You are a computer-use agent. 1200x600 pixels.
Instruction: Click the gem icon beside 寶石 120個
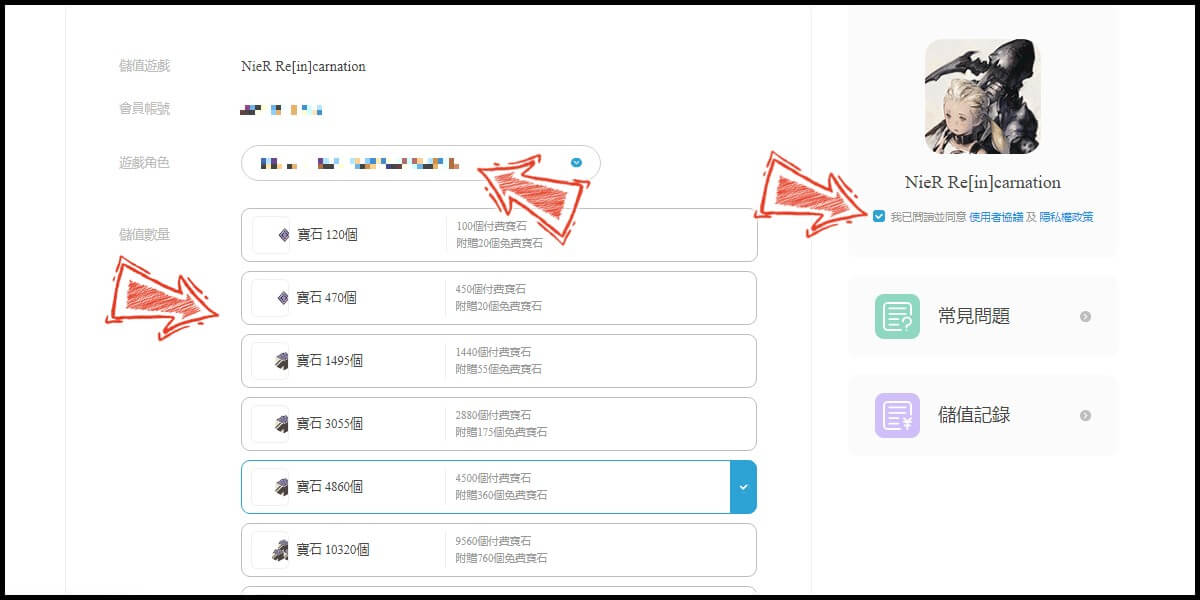282,235
